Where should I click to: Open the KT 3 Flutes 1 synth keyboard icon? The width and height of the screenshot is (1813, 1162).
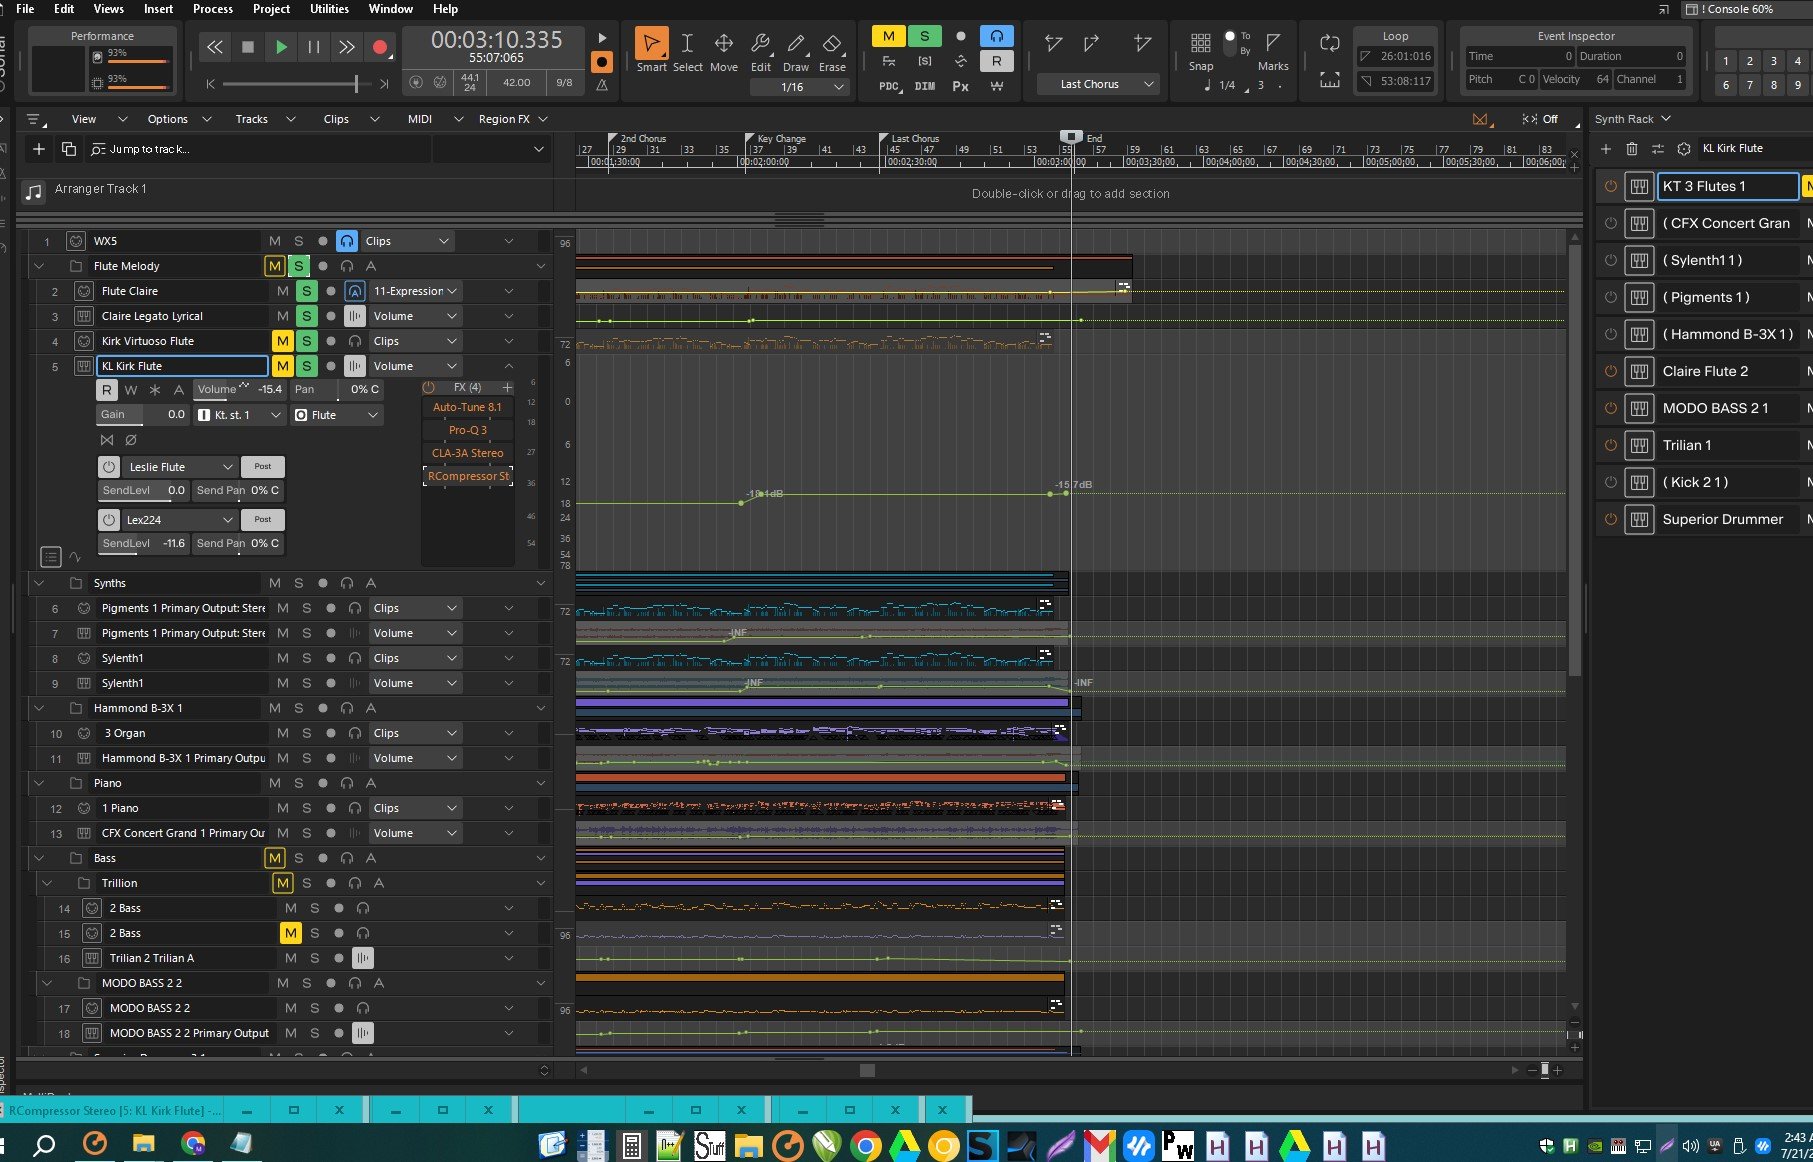pos(1639,186)
